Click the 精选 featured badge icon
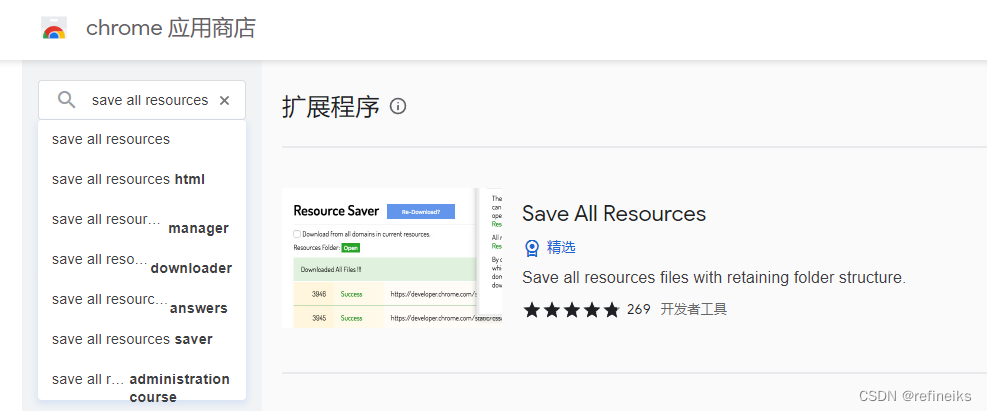 pos(531,248)
